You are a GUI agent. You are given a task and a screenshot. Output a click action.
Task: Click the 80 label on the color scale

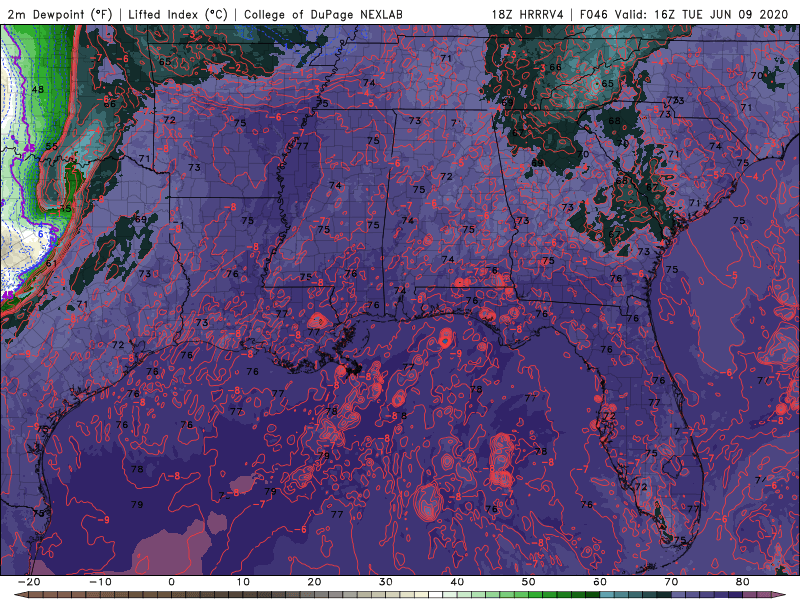[x=743, y=582]
